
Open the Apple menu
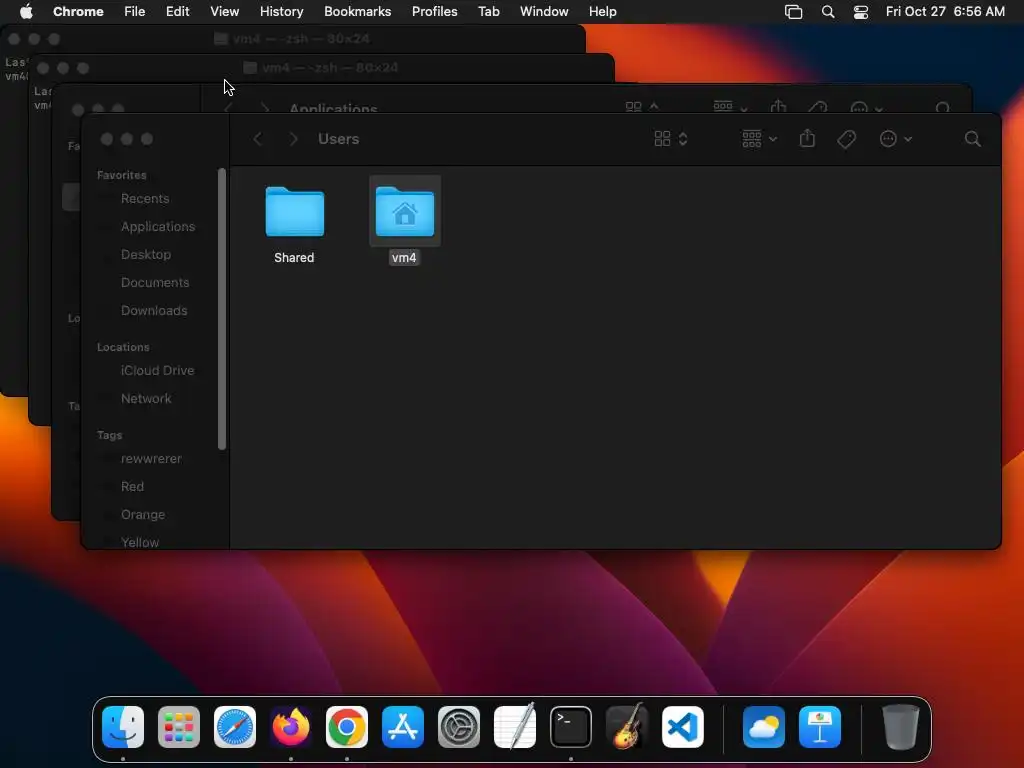26,12
